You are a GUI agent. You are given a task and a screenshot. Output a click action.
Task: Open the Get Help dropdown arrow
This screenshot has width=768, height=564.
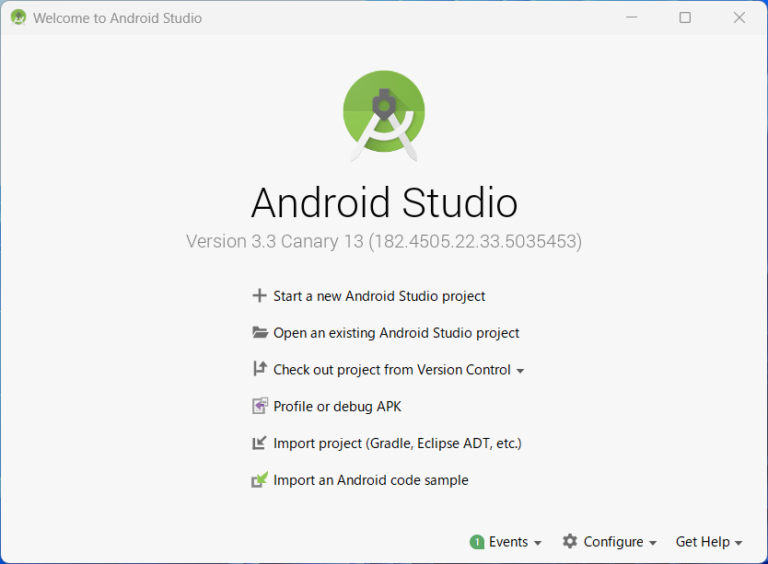739,543
